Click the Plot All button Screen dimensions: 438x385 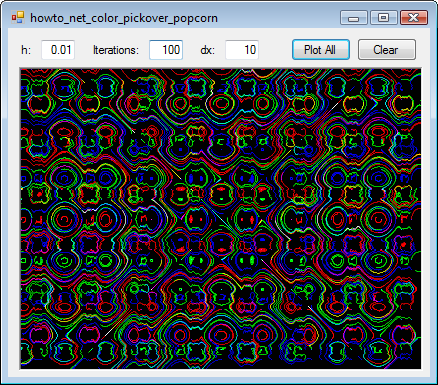click(x=321, y=50)
